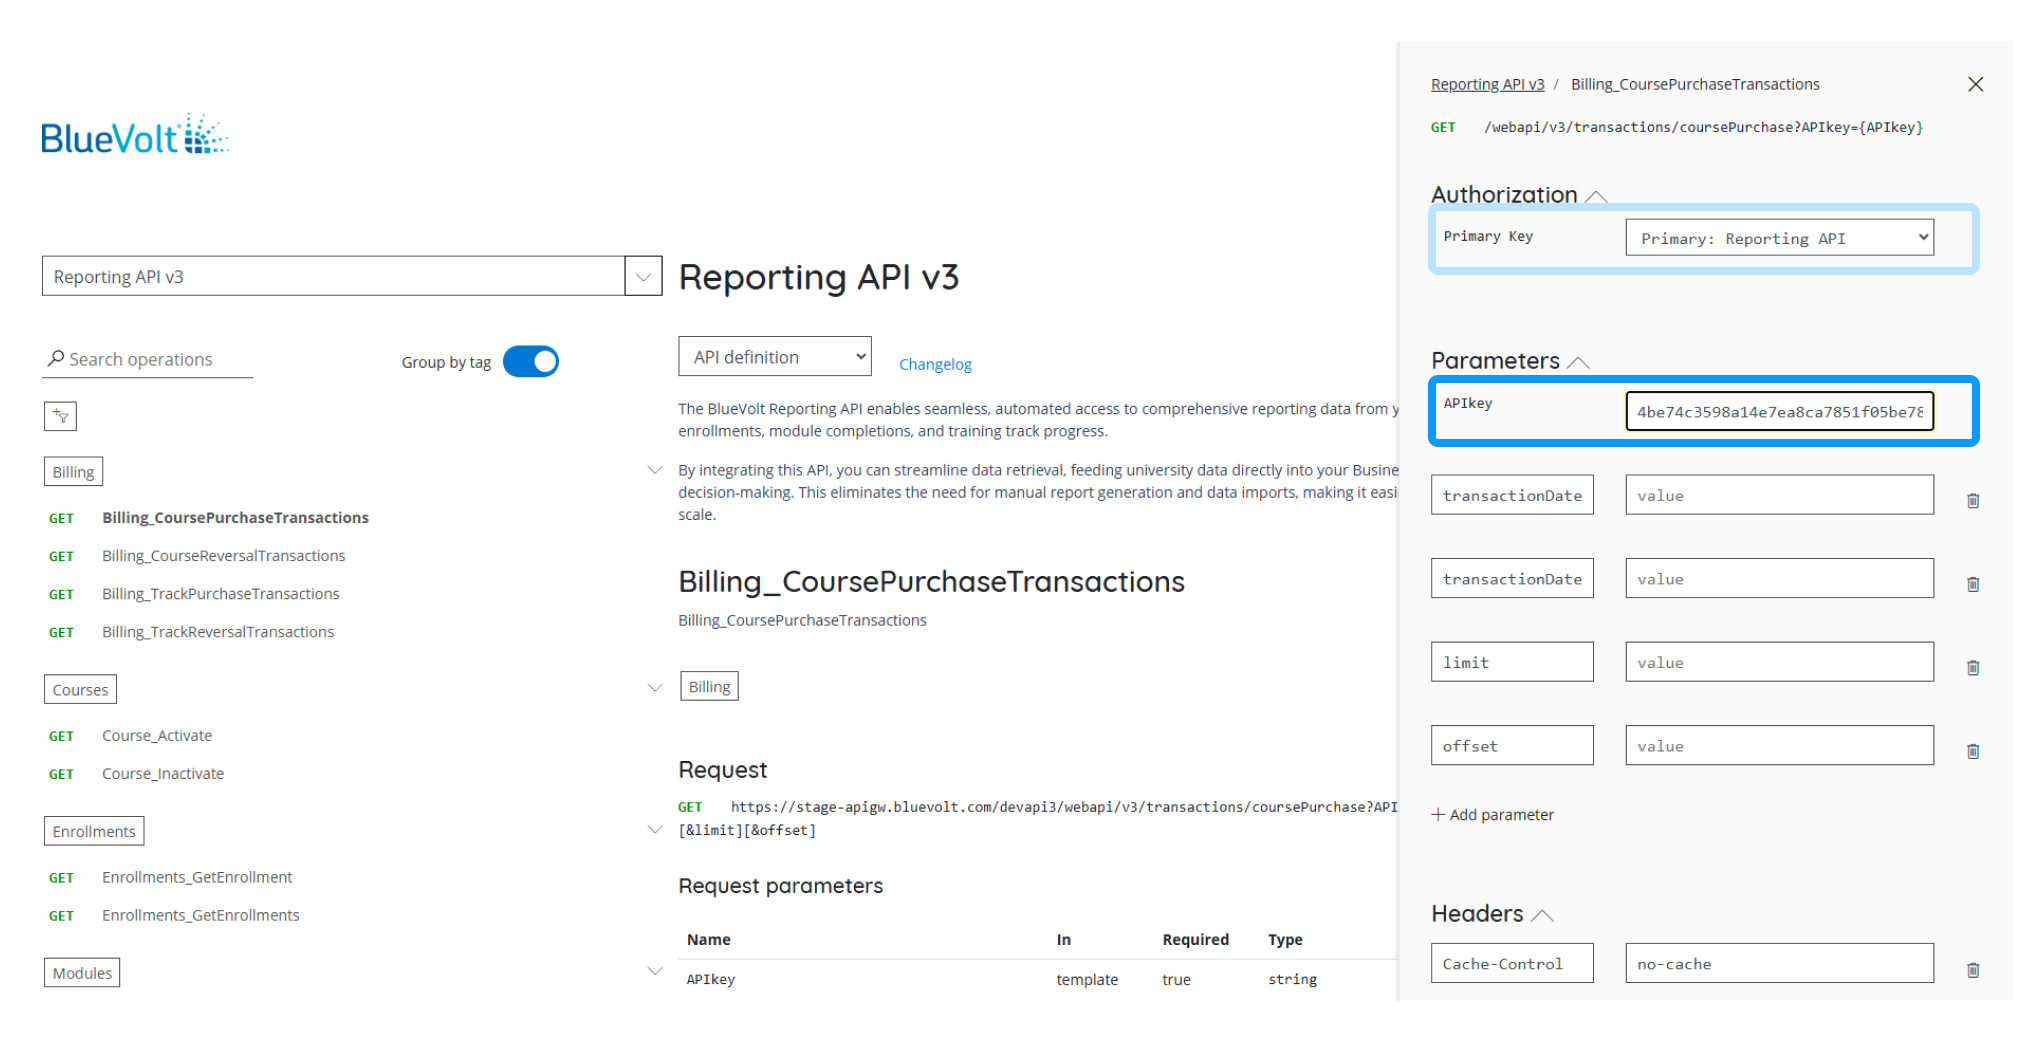
Task: Edit the no-cache header value field
Action: click(x=1779, y=964)
